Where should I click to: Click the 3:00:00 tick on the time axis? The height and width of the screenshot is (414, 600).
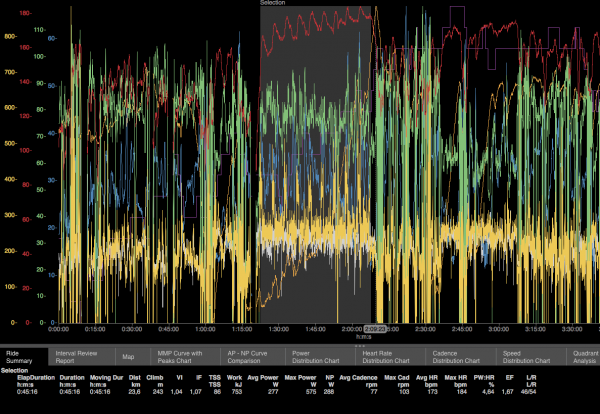(497, 328)
